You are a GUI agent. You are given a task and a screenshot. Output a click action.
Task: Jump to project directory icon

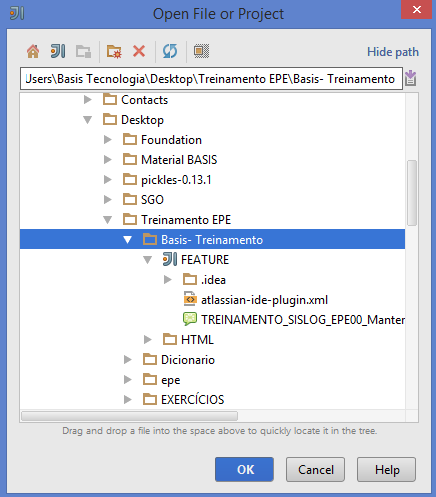(58, 51)
